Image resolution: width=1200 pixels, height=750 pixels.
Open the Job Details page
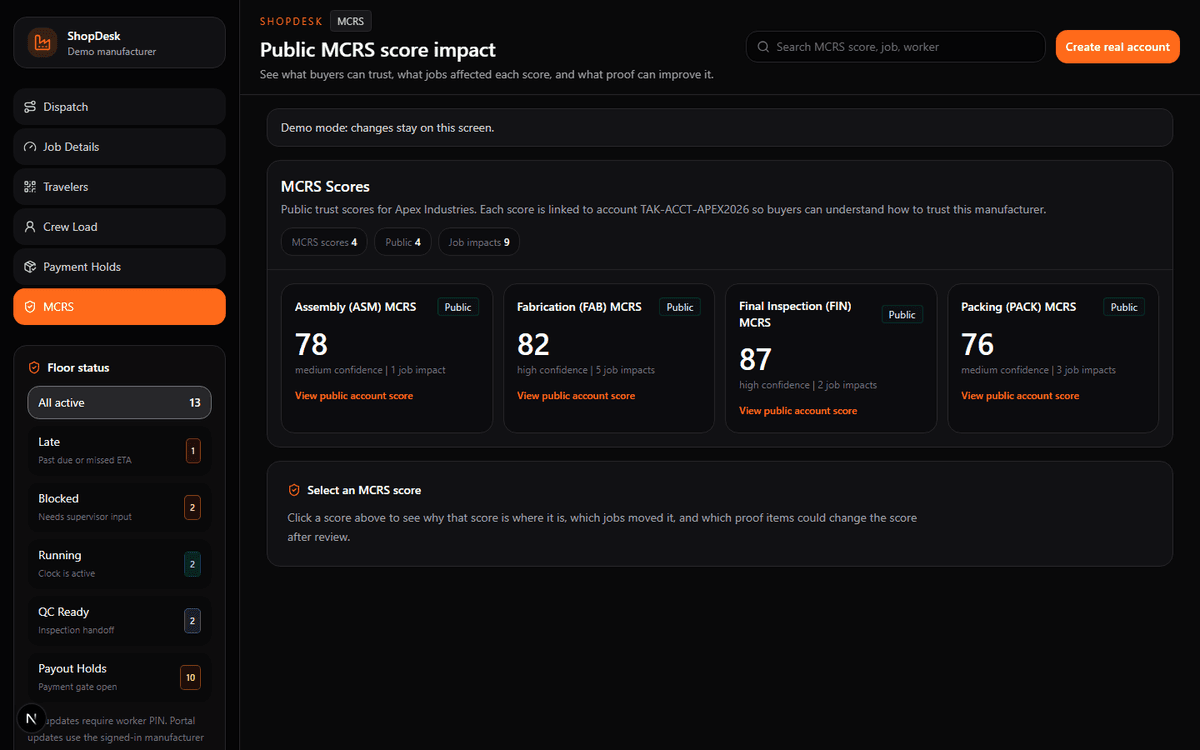[119, 147]
